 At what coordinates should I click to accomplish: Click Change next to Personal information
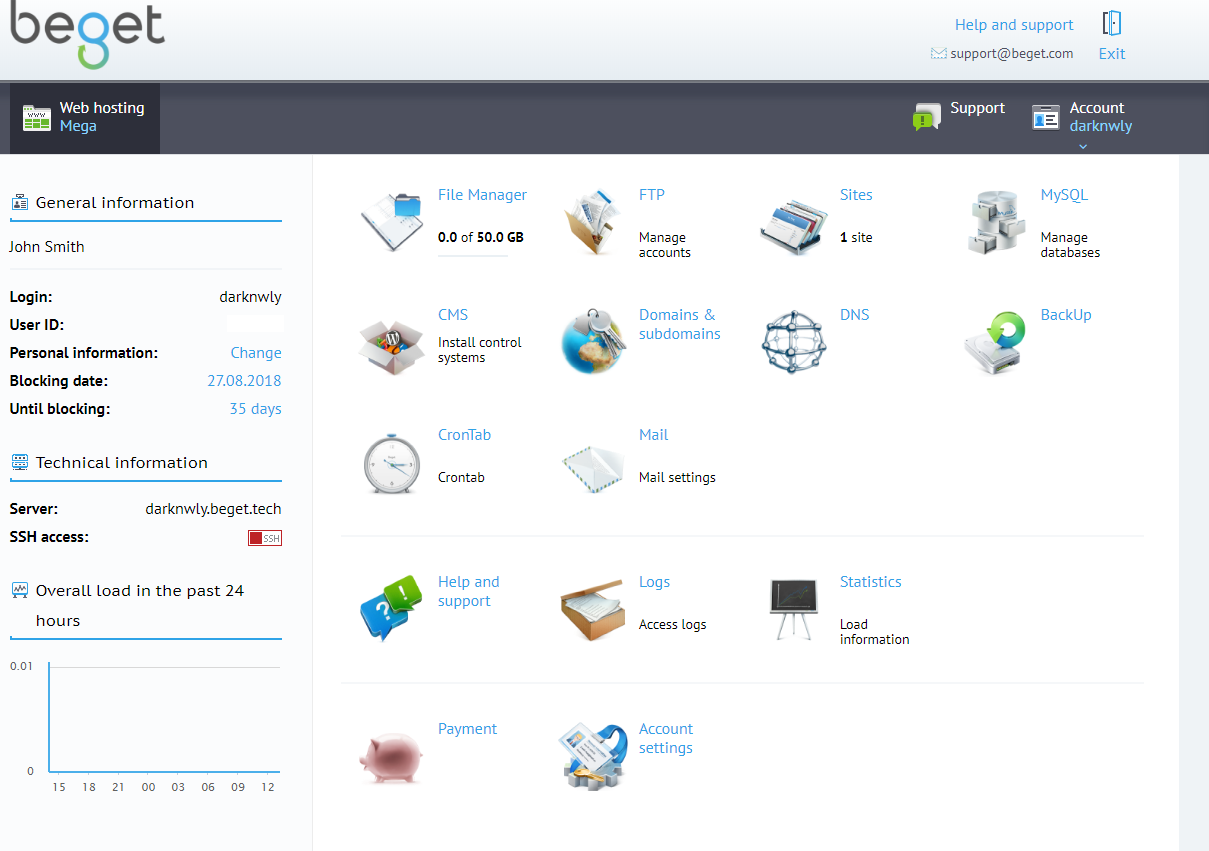click(256, 353)
